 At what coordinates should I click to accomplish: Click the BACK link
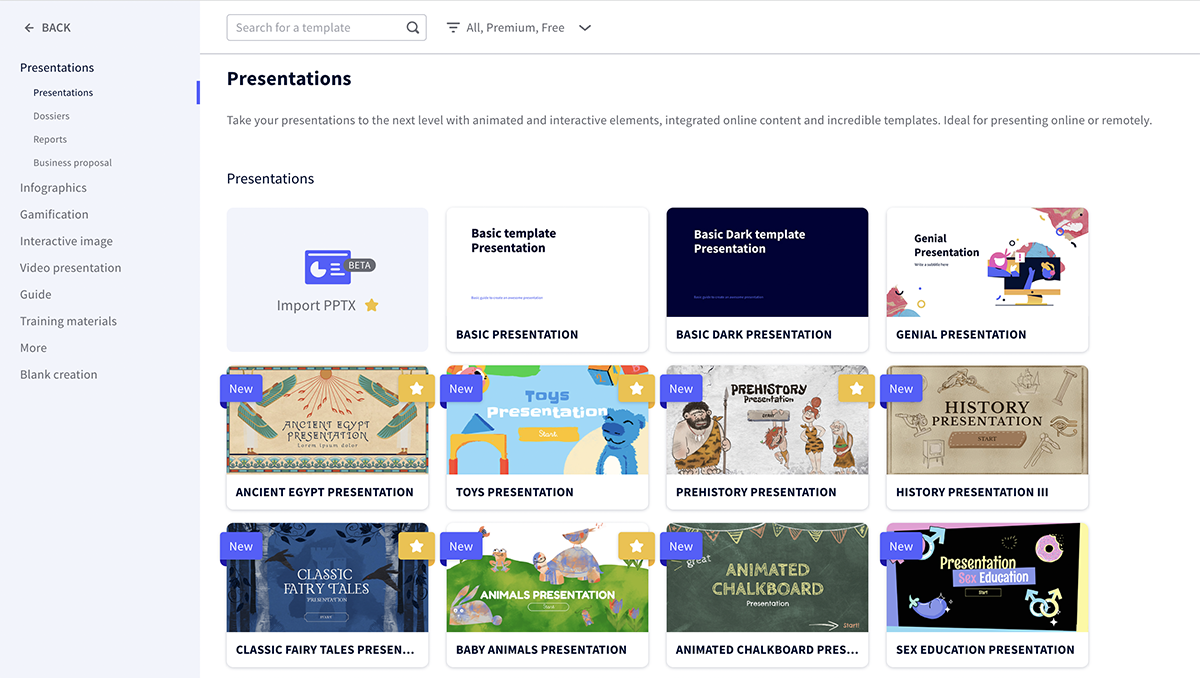[x=56, y=28]
